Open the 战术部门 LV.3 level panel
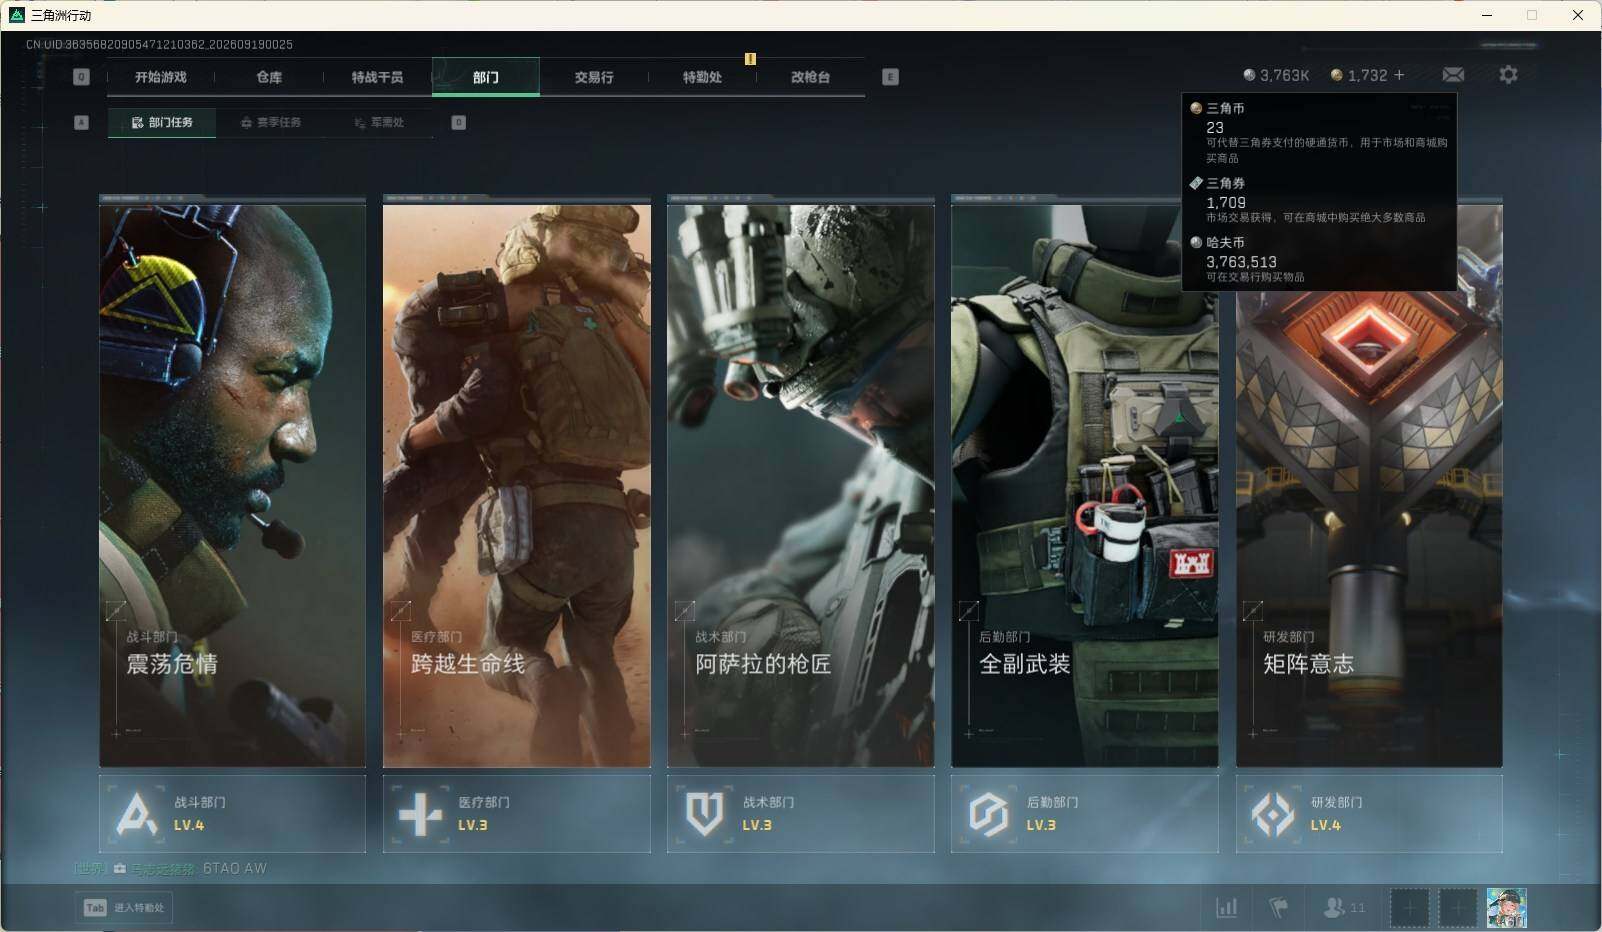Screen dimensions: 1602x932 tap(801, 814)
